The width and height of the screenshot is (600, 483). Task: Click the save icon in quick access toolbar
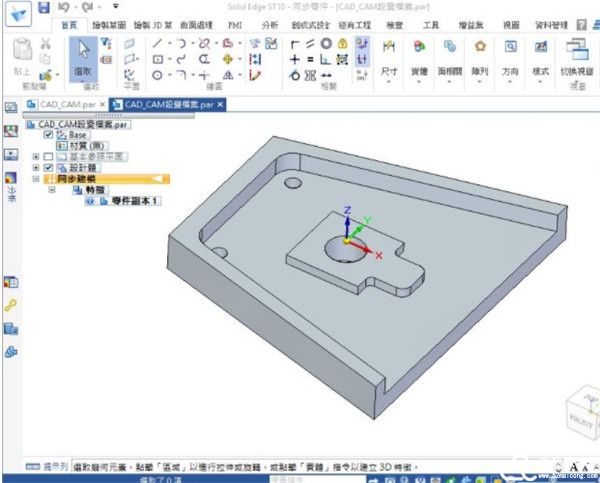(44, 8)
